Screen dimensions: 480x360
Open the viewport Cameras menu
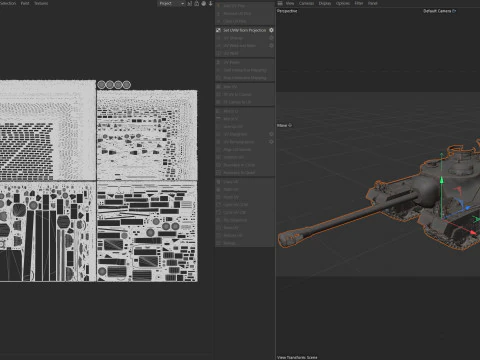[306, 3]
